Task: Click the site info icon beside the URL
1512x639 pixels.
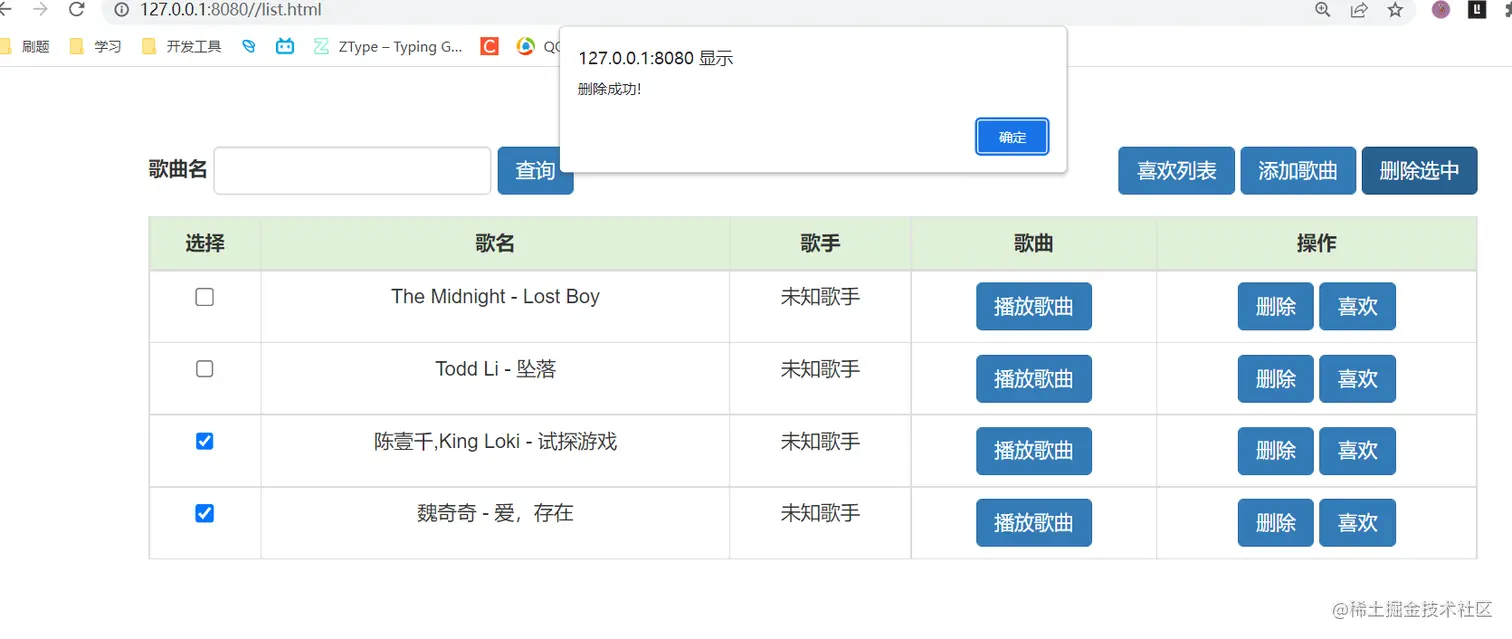Action: pos(122,10)
